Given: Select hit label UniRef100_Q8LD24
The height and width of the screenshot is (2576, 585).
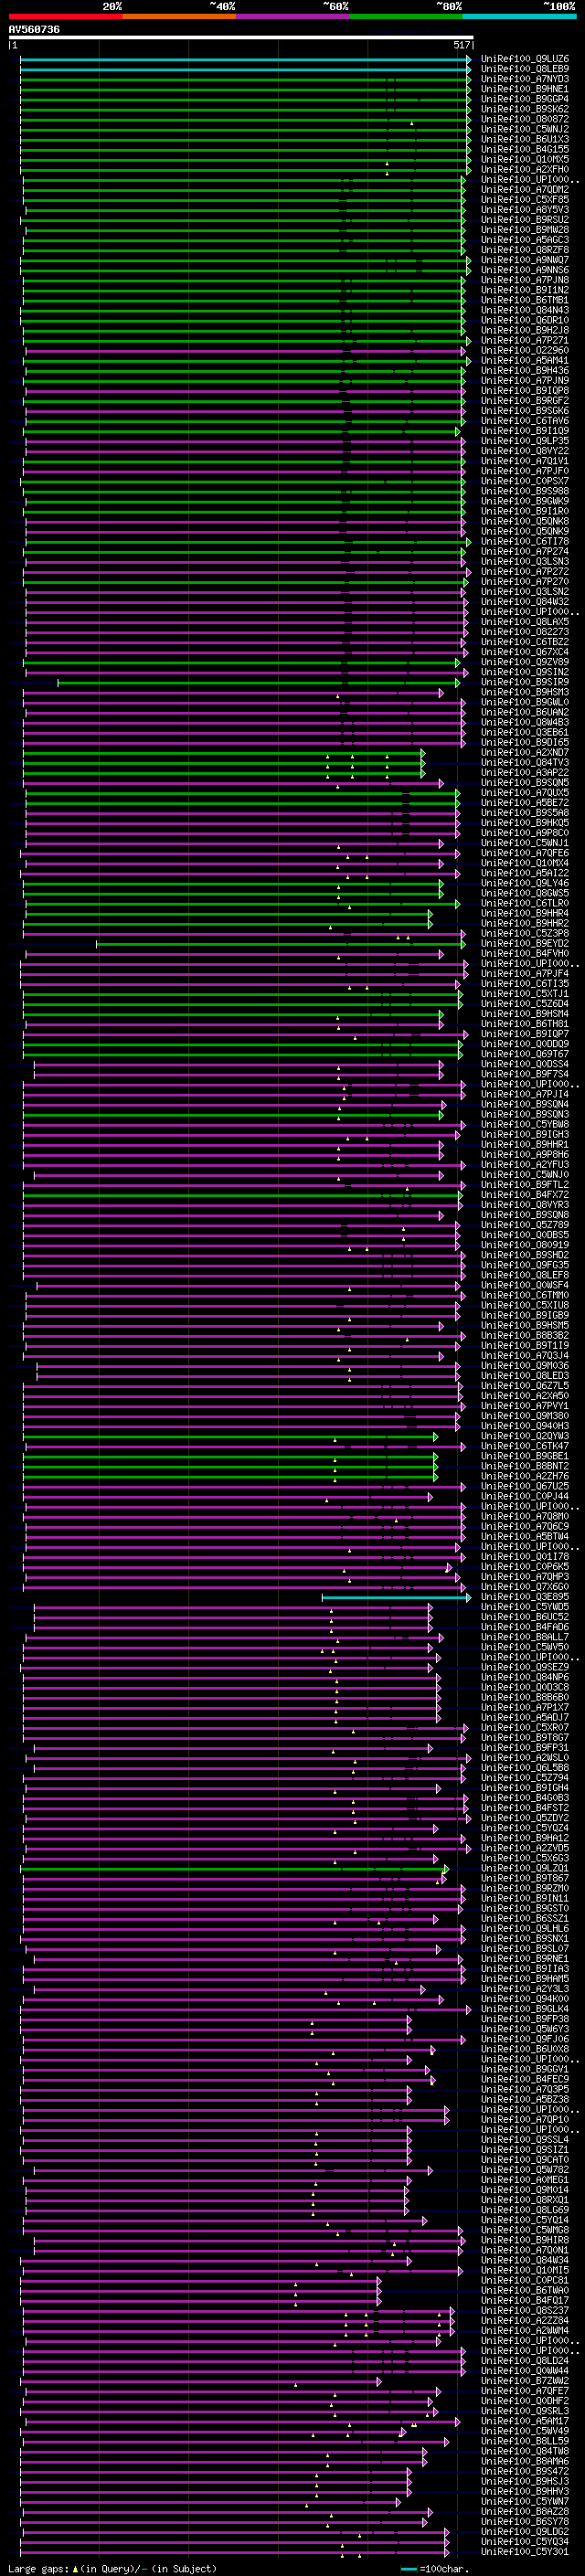Looking at the screenshot, I should coord(525,2360).
